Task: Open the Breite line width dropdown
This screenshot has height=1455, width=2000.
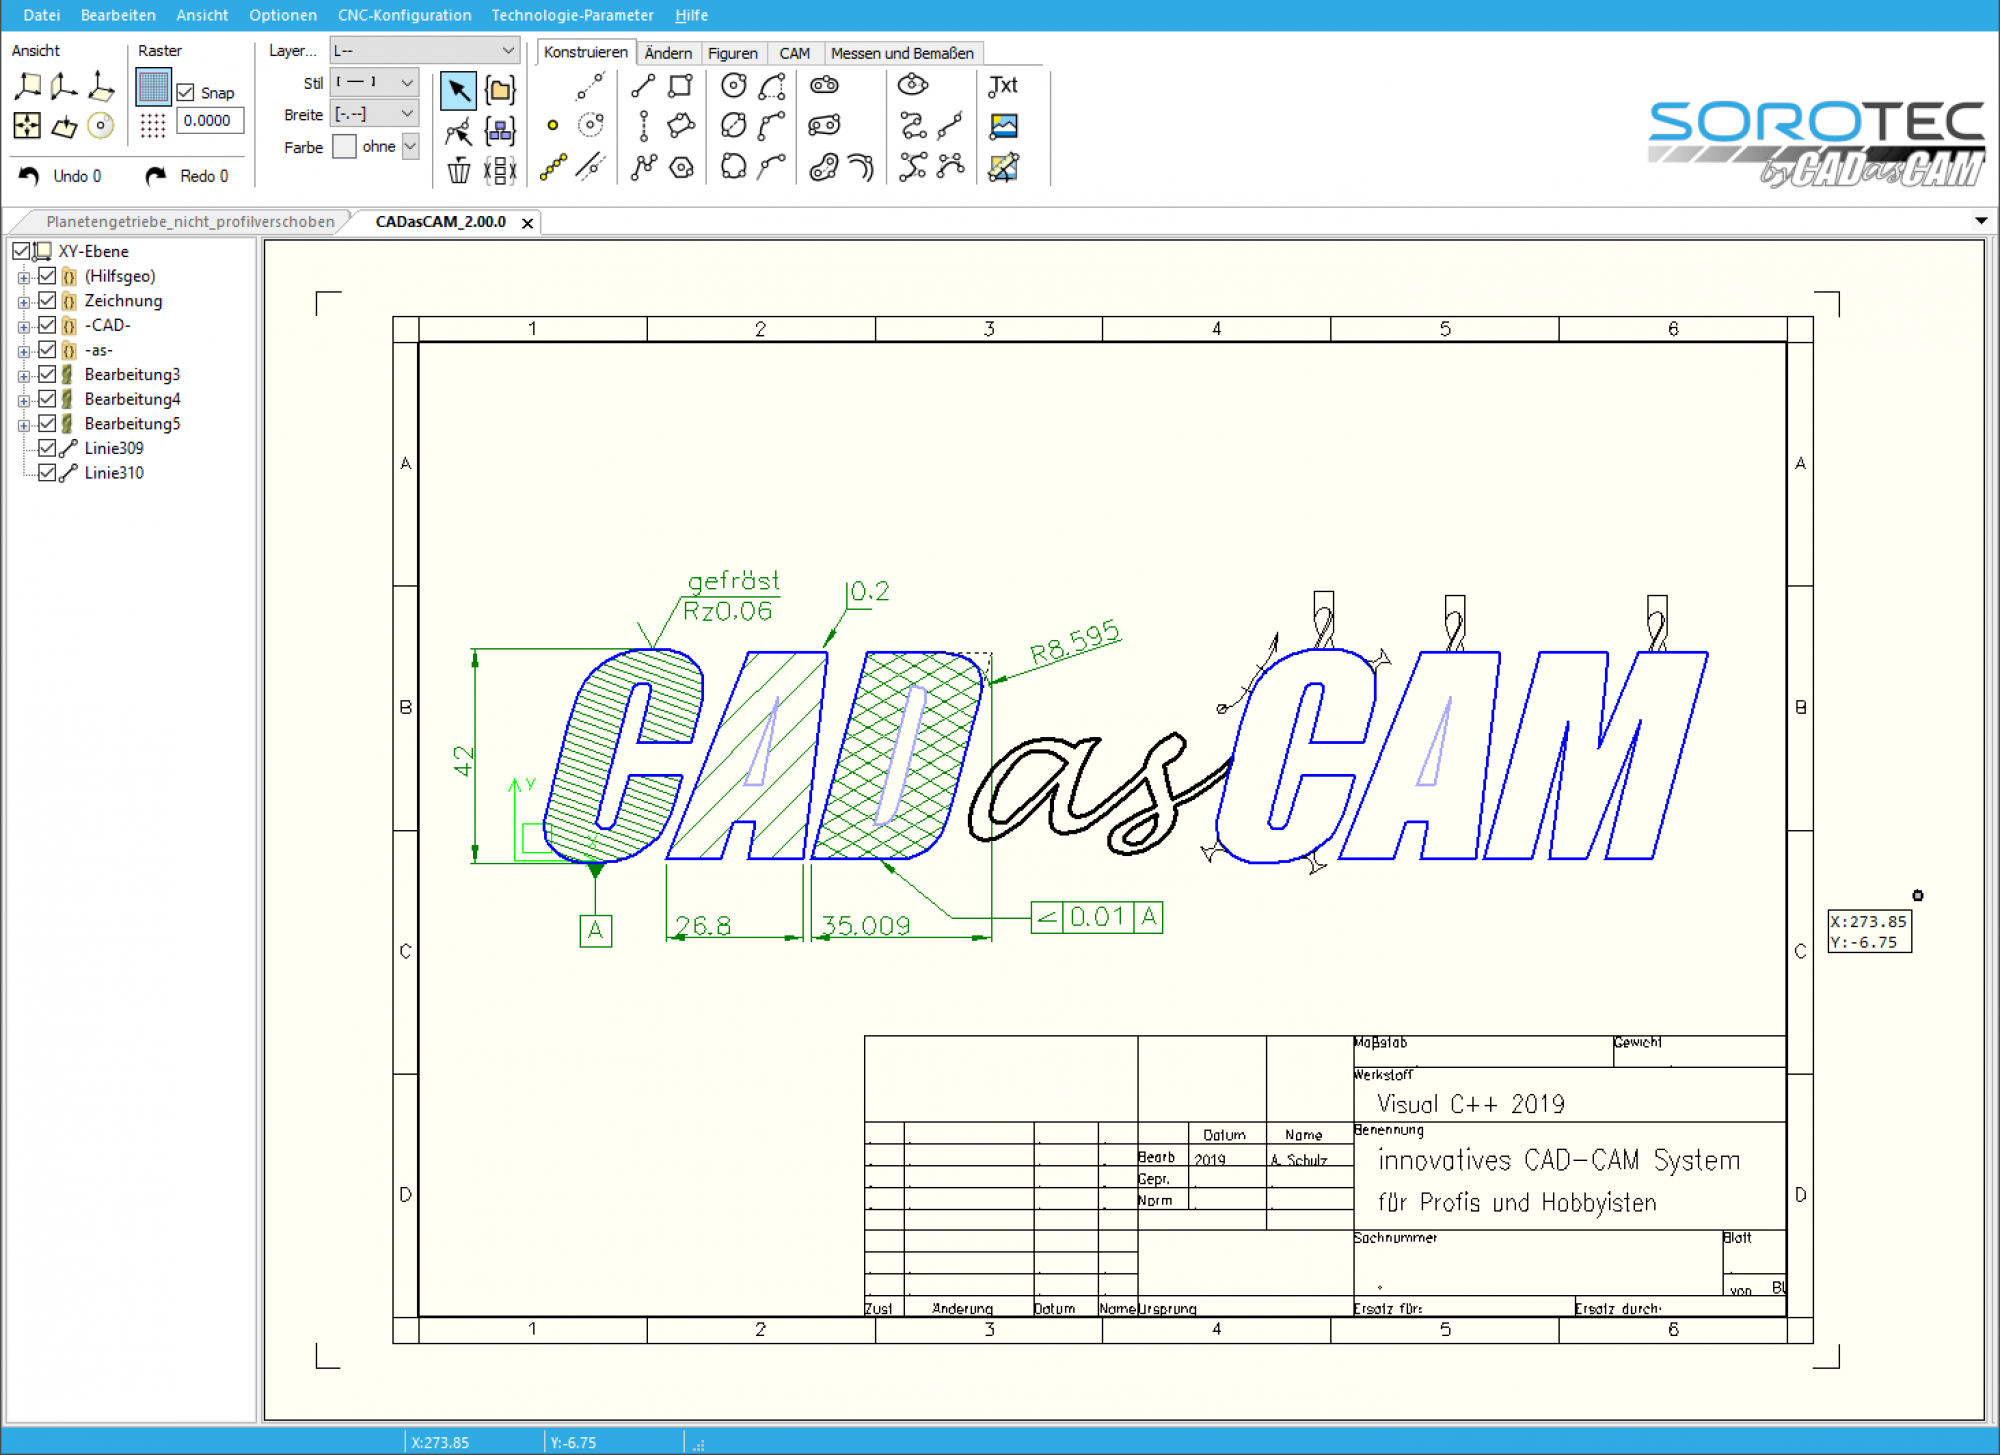Action: [374, 114]
